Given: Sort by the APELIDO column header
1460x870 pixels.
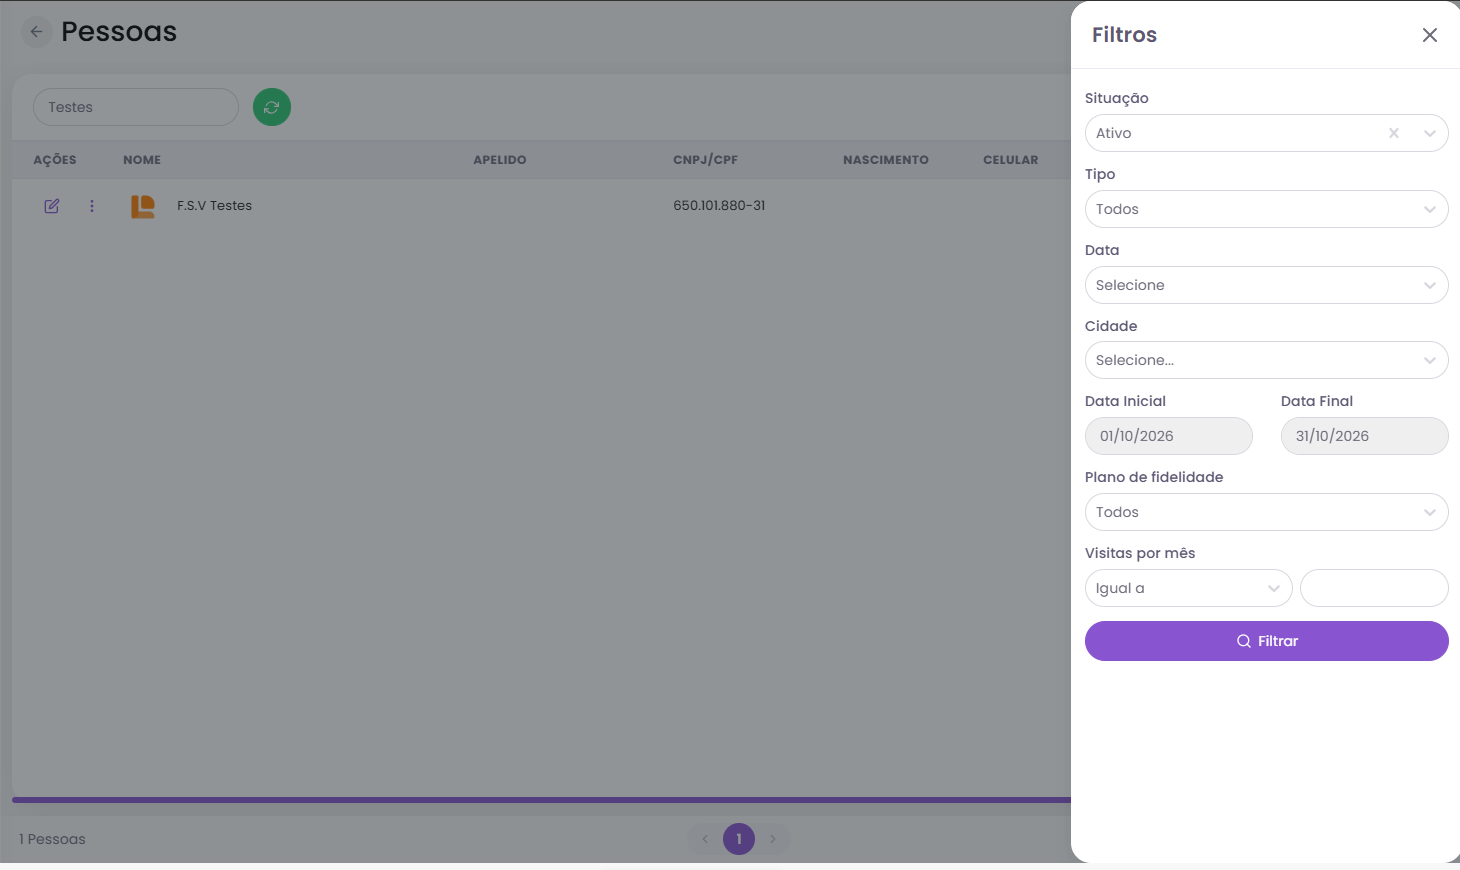Looking at the screenshot, I should point(500,160).
